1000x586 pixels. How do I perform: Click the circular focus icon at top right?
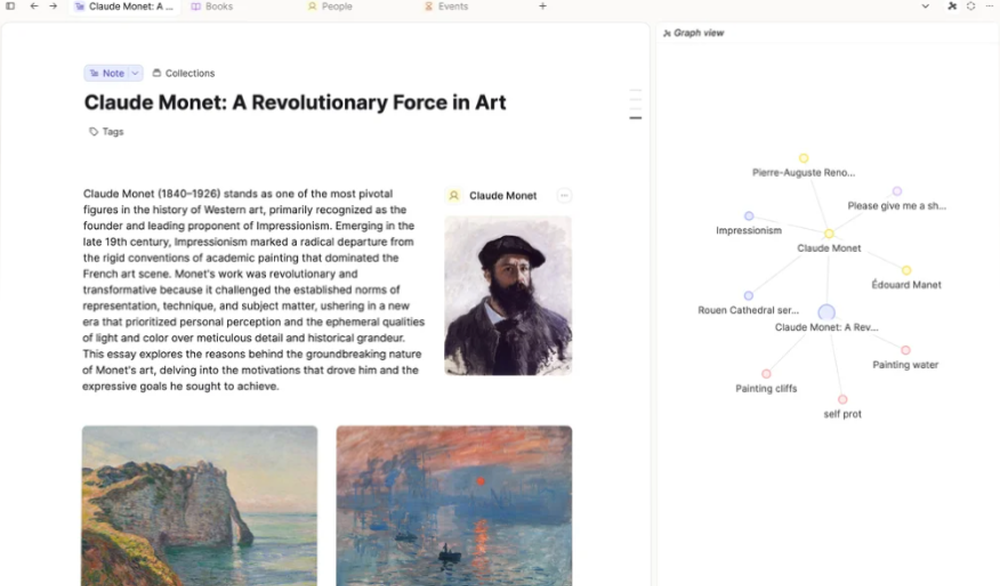click(971, 6)
